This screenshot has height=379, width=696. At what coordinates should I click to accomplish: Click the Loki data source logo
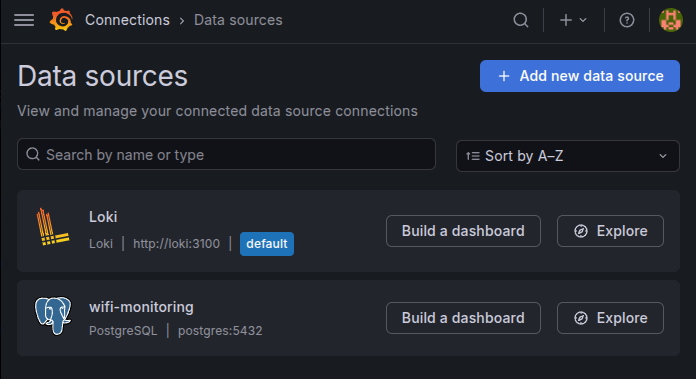pyautogui.click(x=52, y=227)
